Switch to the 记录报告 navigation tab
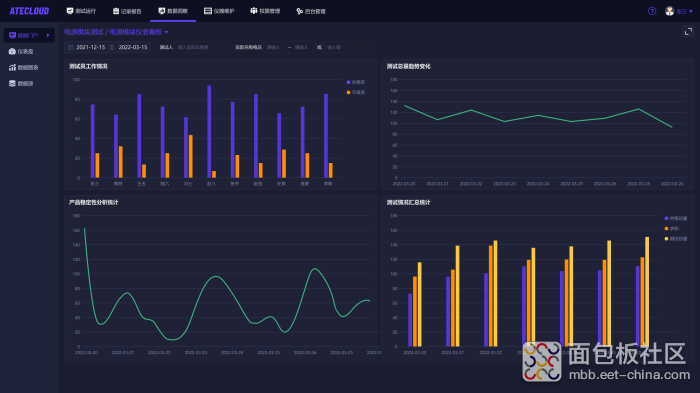 [127, 11]
